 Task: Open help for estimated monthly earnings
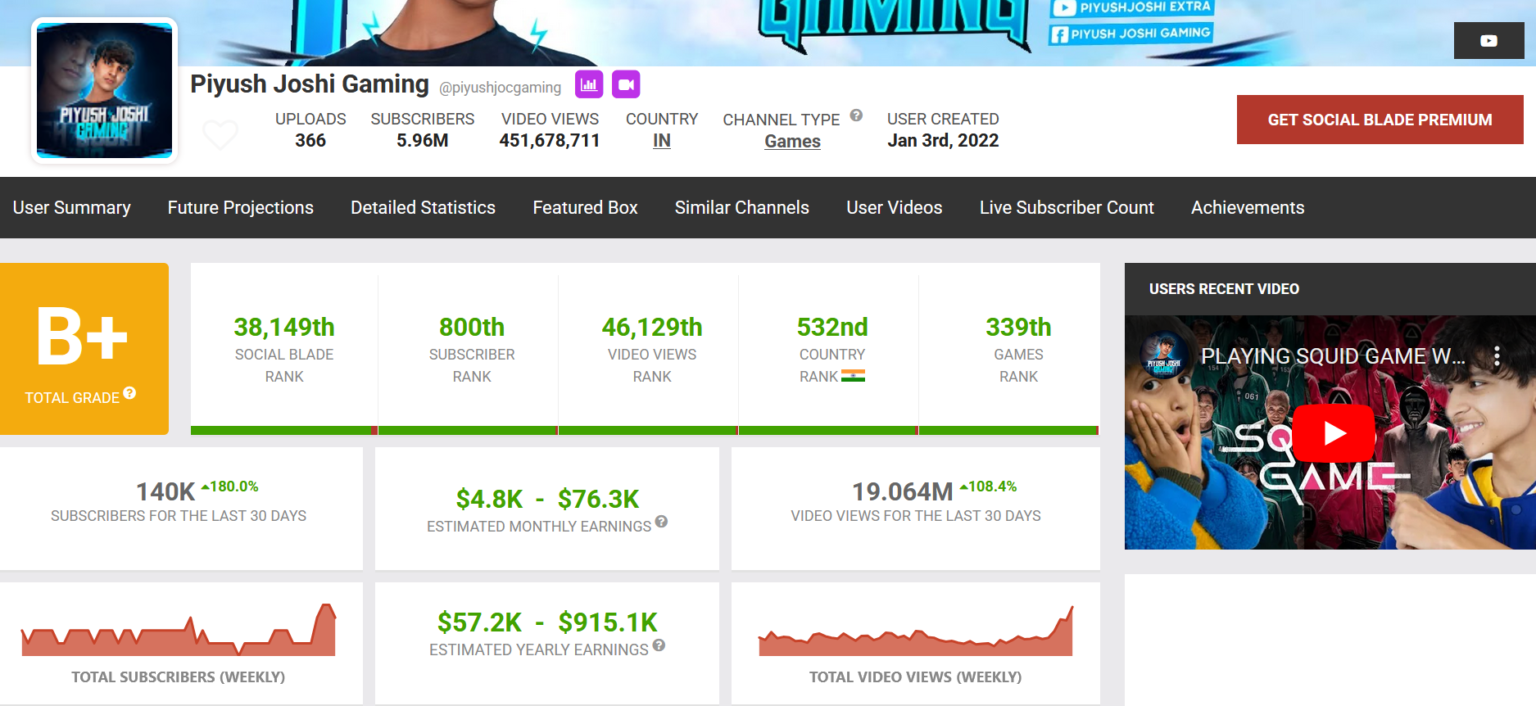661,522
